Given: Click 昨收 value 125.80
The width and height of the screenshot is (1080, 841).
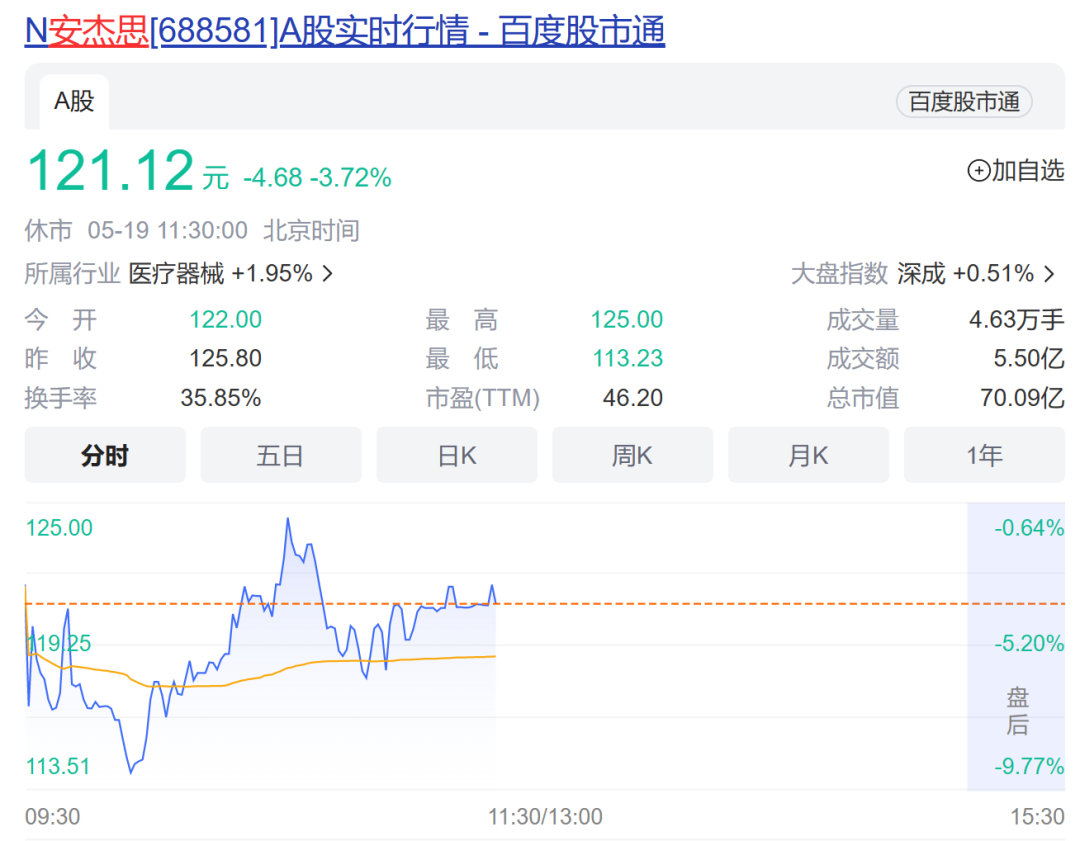Looking at the screenshot, I should (x=225, y=358).
